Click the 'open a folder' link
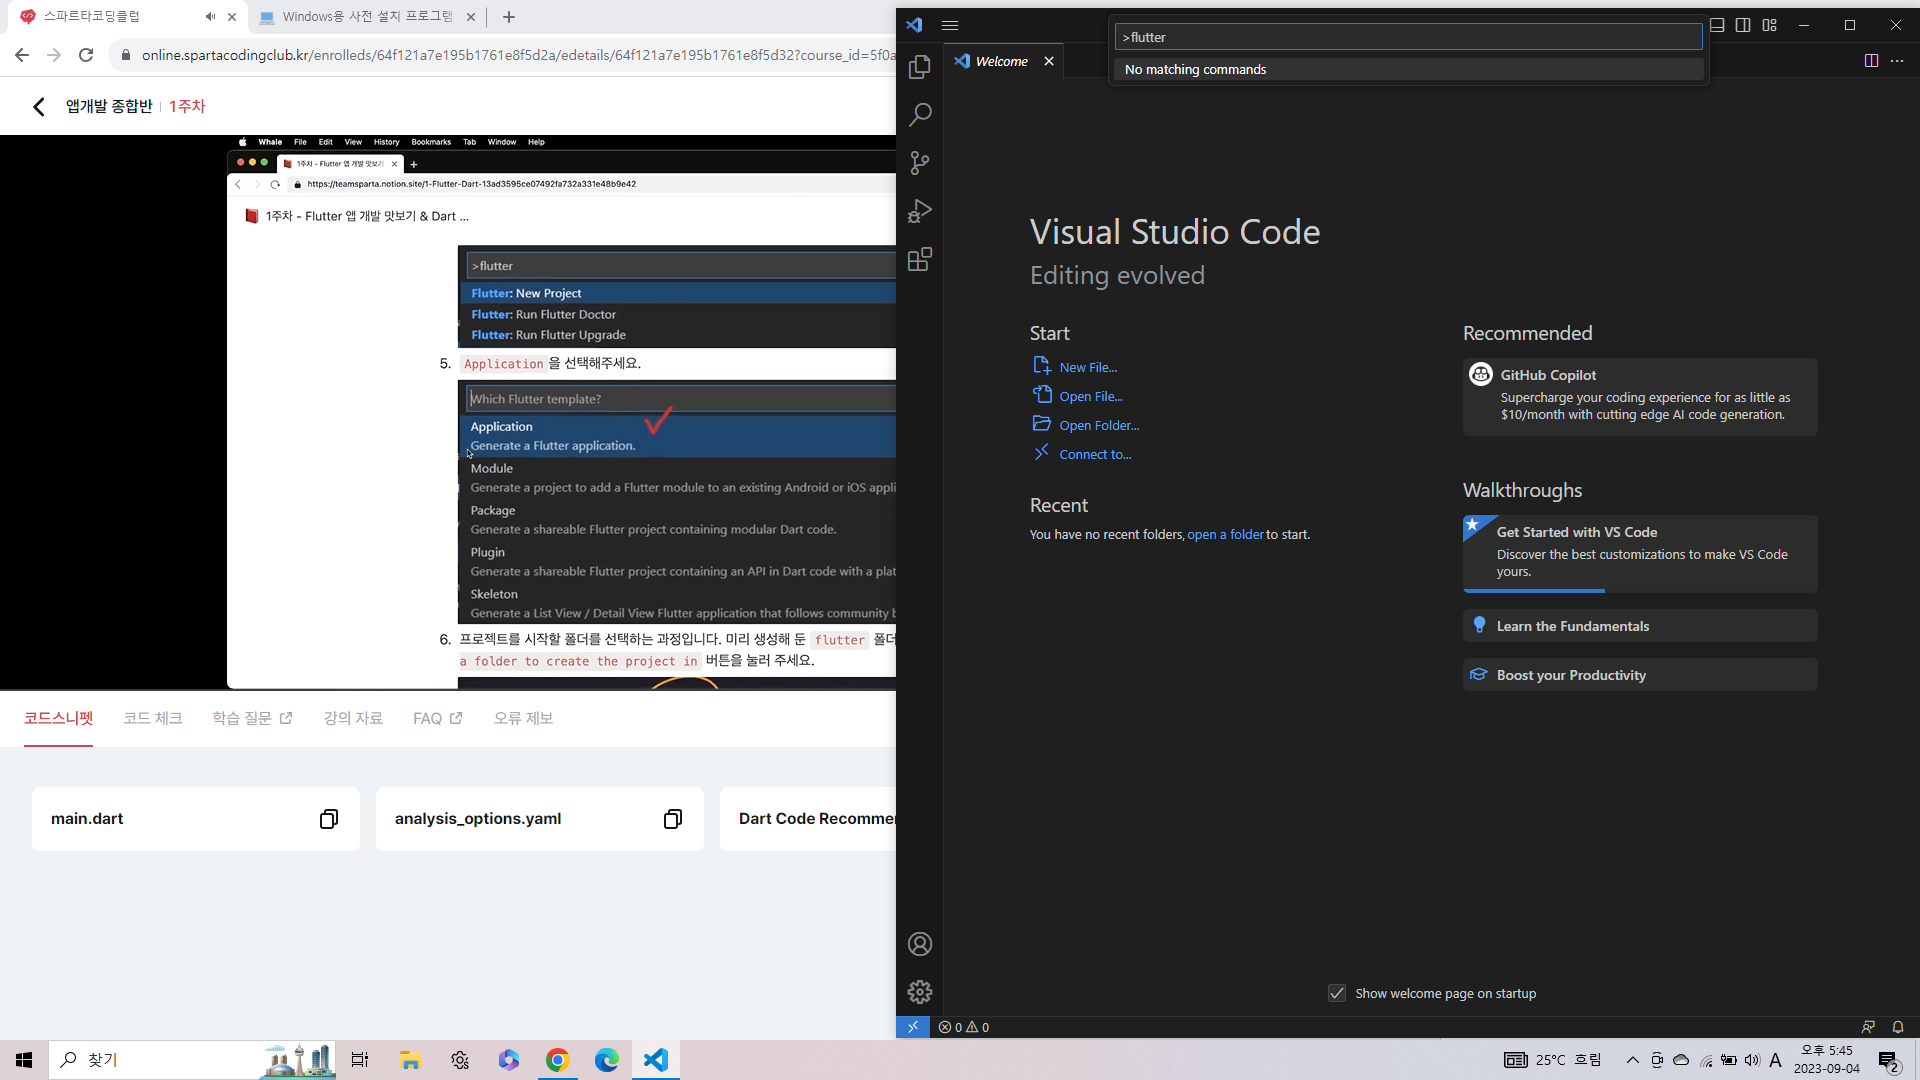 tap(1226, 534)
